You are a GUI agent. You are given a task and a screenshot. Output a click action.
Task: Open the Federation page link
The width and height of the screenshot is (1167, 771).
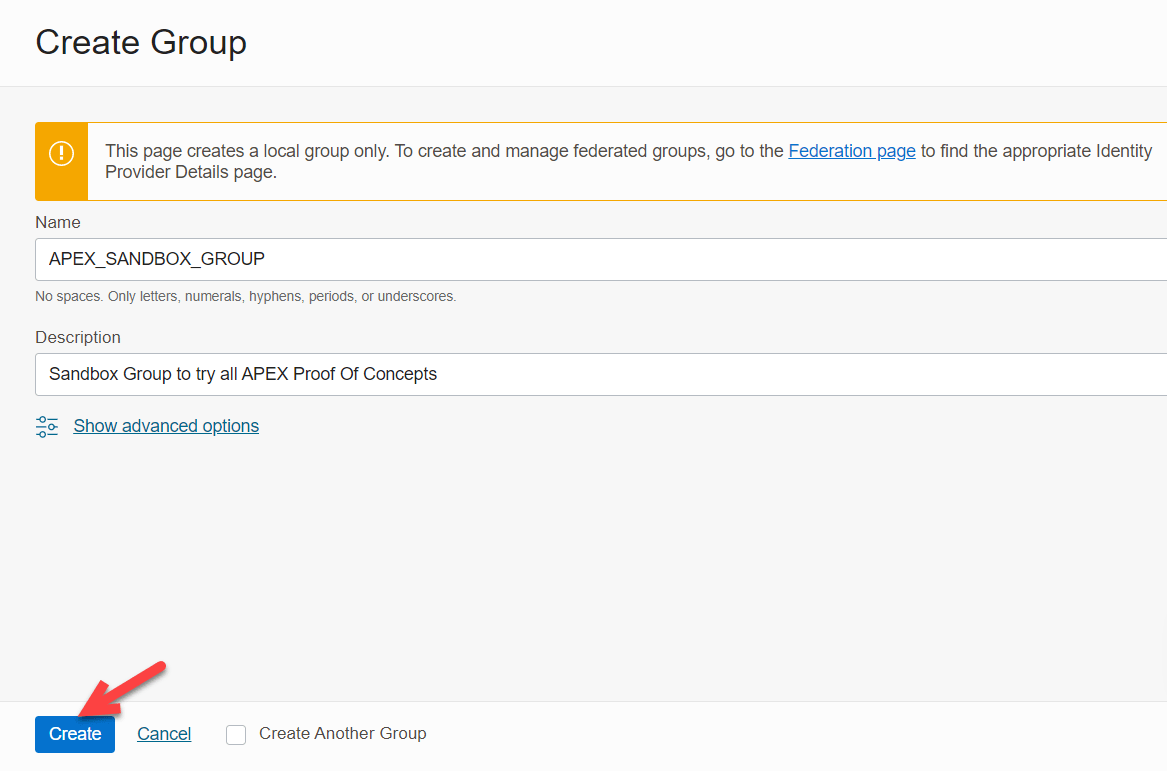[x=851, y=151]
